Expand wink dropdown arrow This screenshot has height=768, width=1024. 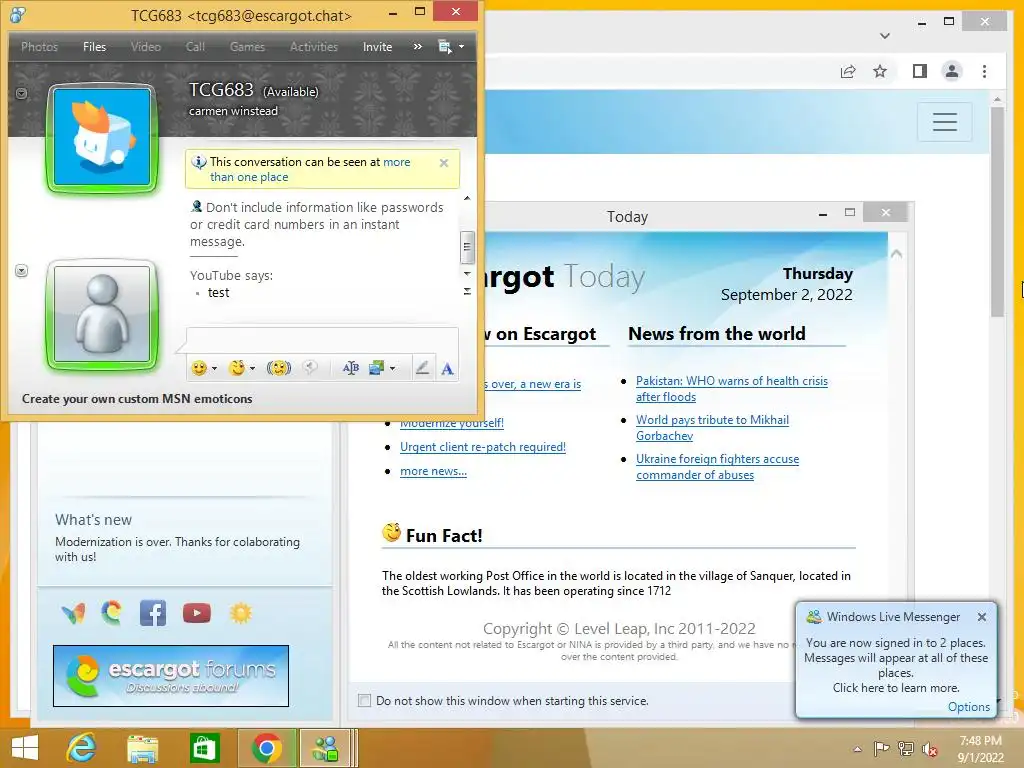(252, 369)
